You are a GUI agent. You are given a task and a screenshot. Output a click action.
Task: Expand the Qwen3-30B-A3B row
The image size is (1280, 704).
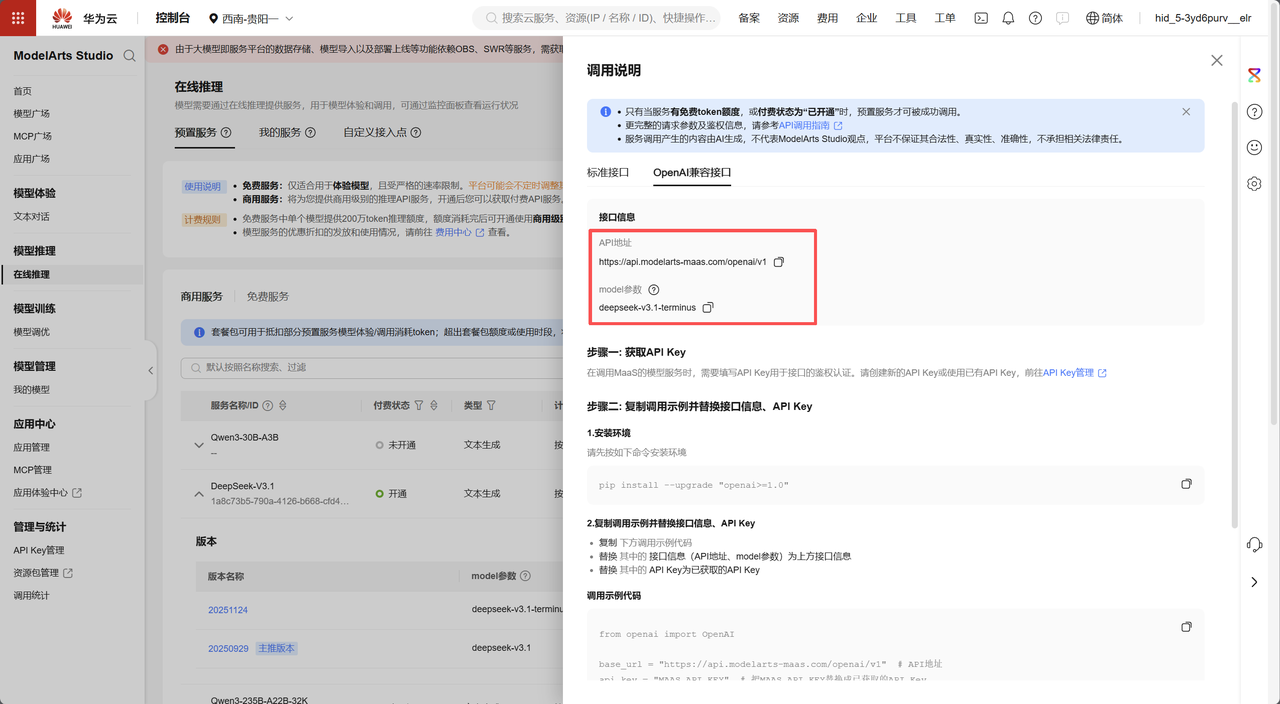[x=199, y=444]
